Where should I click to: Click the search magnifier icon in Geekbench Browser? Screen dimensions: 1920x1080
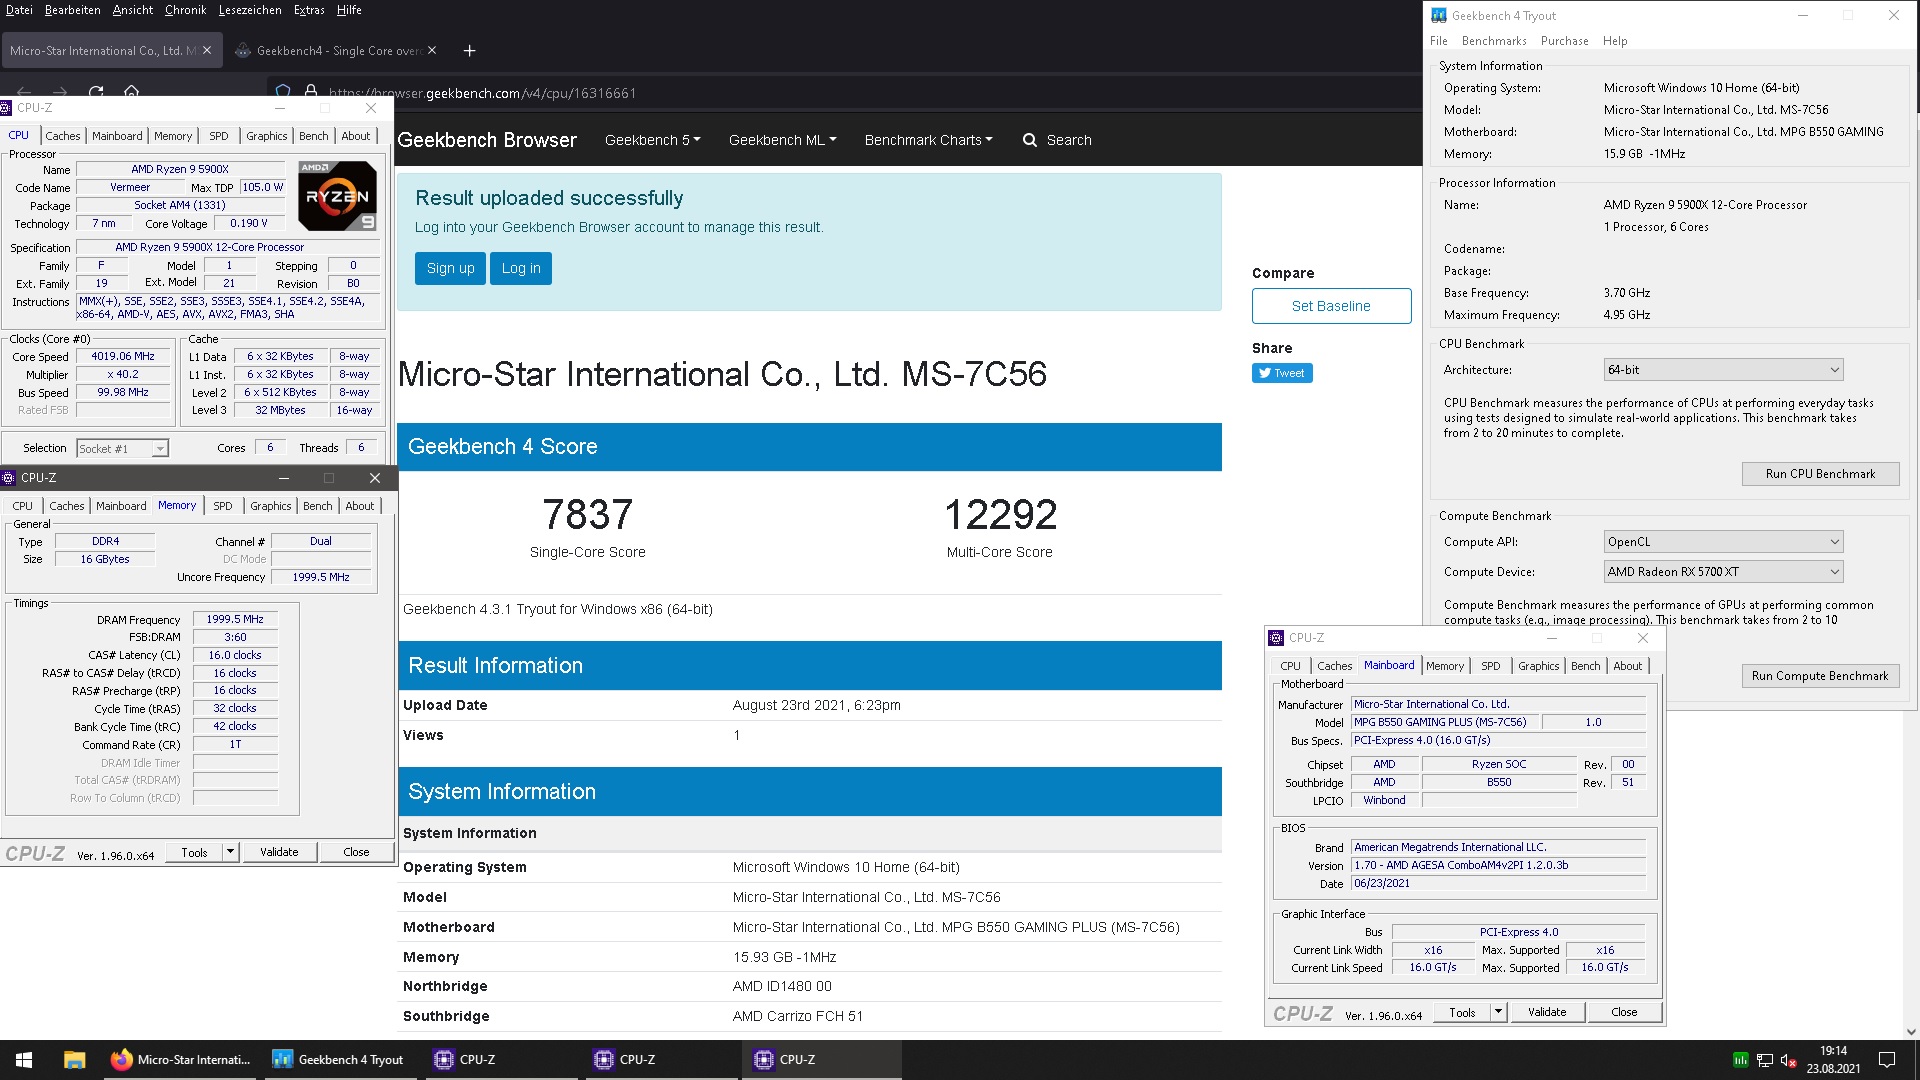pos(1030,140)
